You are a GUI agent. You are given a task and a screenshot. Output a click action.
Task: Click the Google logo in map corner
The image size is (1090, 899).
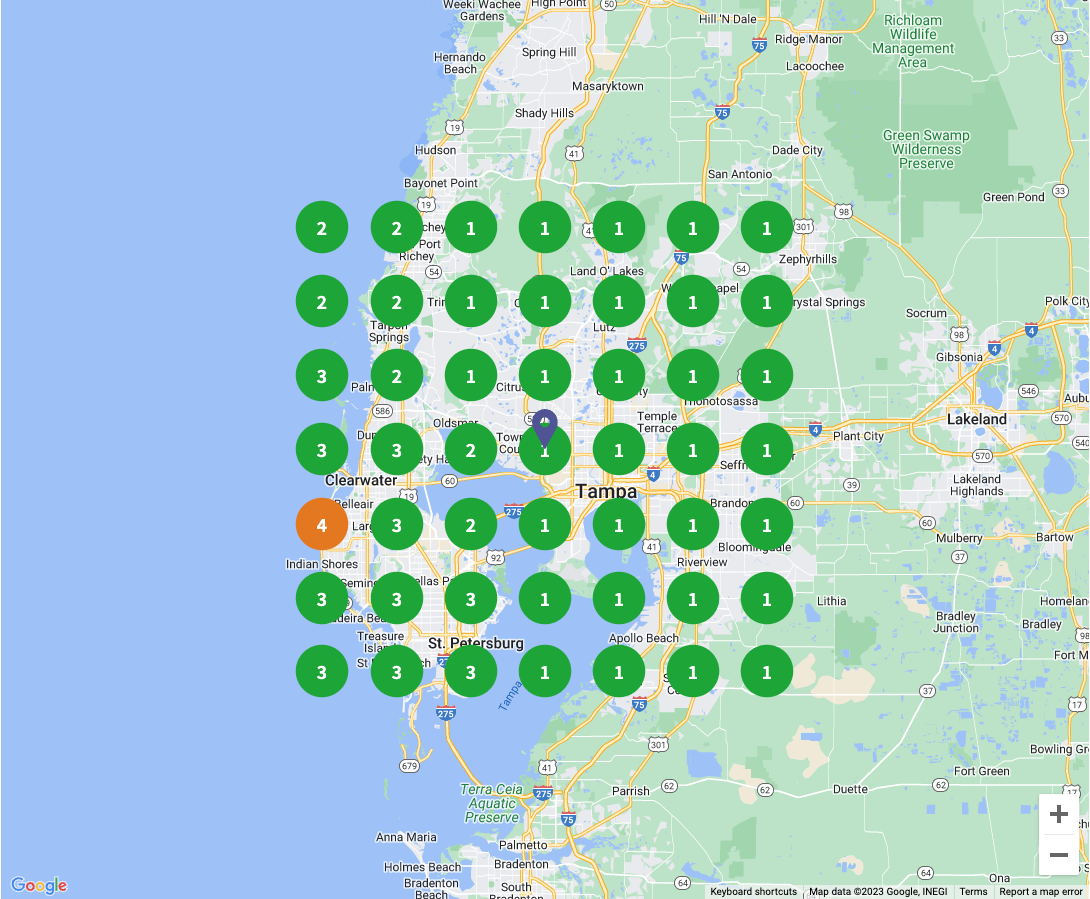[x=39, y=885]
